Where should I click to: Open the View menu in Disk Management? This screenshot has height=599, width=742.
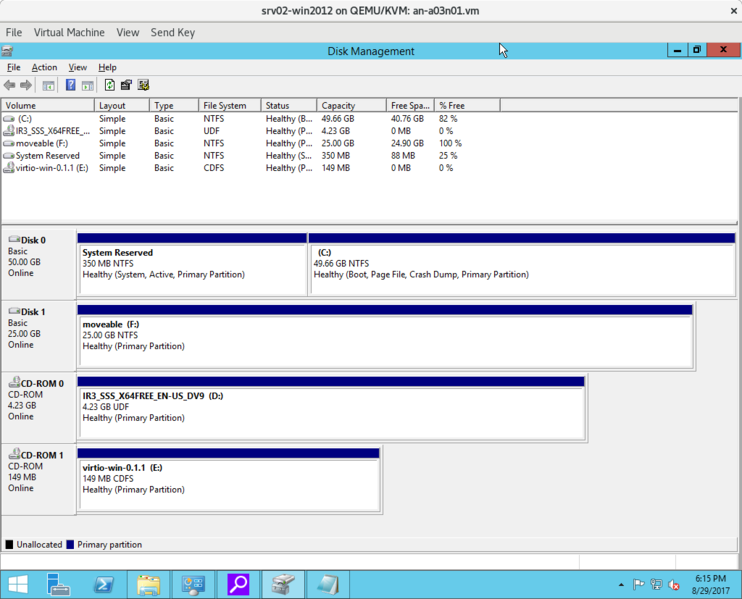click(x=77, y=67)
